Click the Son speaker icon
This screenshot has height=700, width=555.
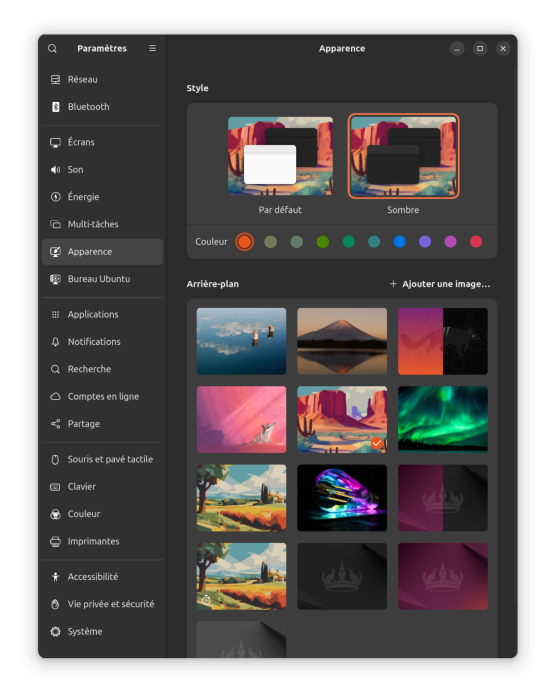pyautogui.click(x=55, y=170)
